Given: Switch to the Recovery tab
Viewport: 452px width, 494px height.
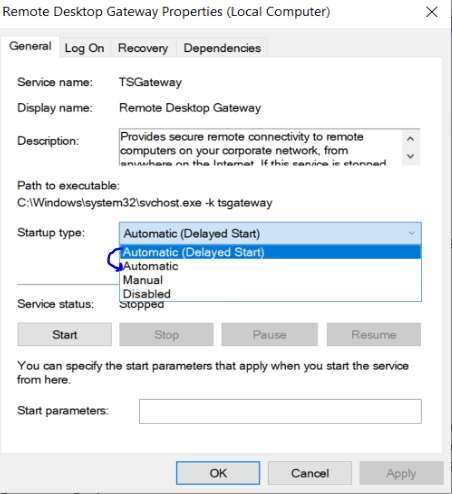Looking at the screenshot, I should [143, 48].
